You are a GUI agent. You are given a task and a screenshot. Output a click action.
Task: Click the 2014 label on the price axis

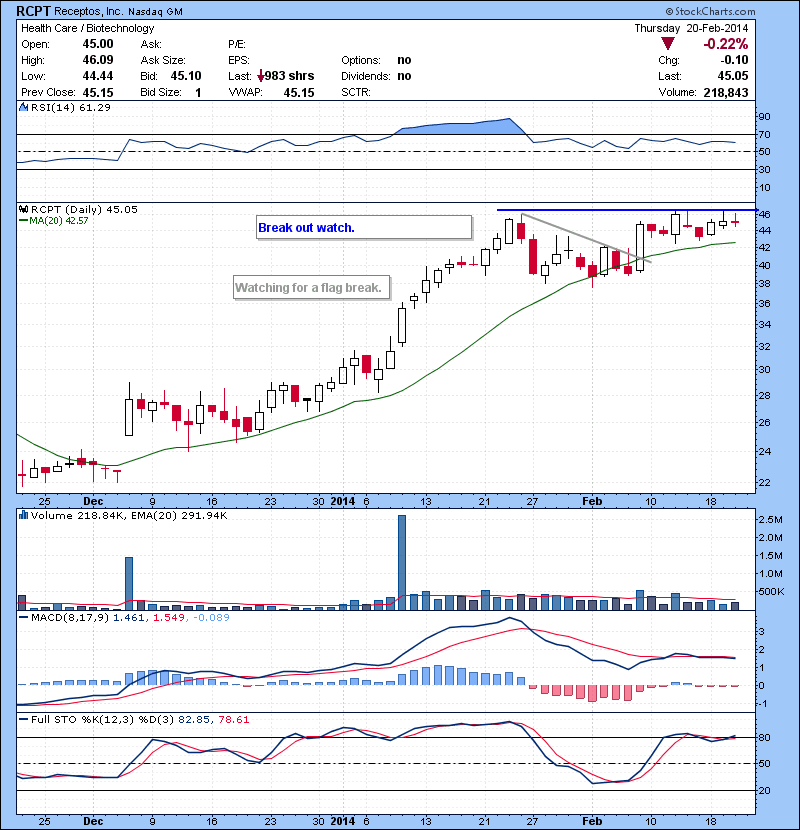[x=342, y=500]
